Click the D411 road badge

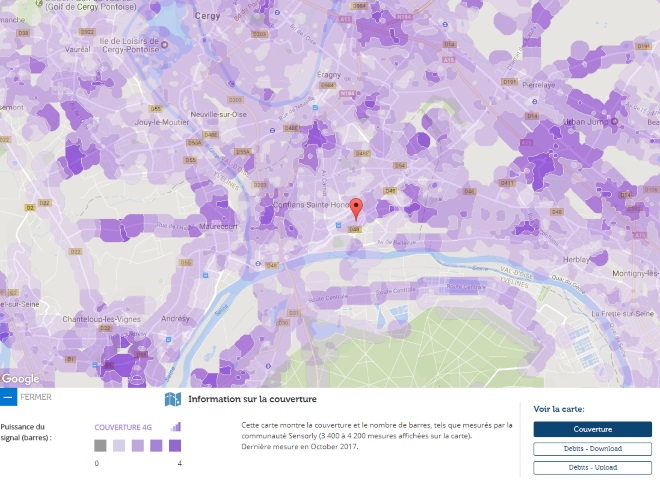pos(507,183)
